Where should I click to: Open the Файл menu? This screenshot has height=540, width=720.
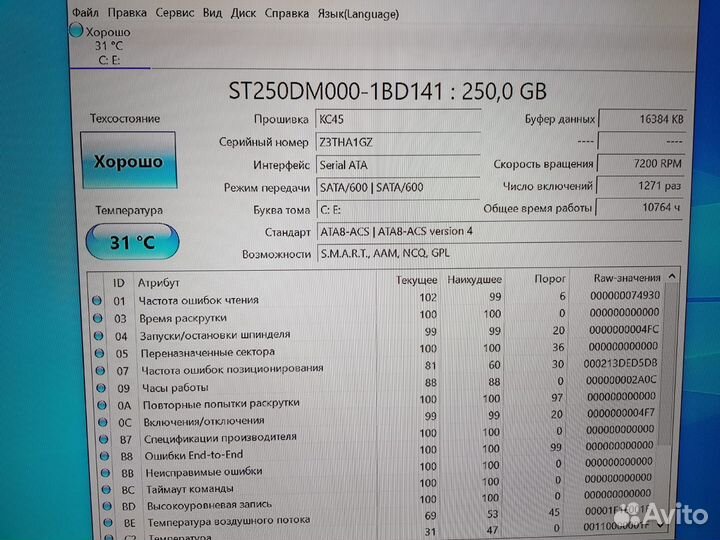pos(85,13)
